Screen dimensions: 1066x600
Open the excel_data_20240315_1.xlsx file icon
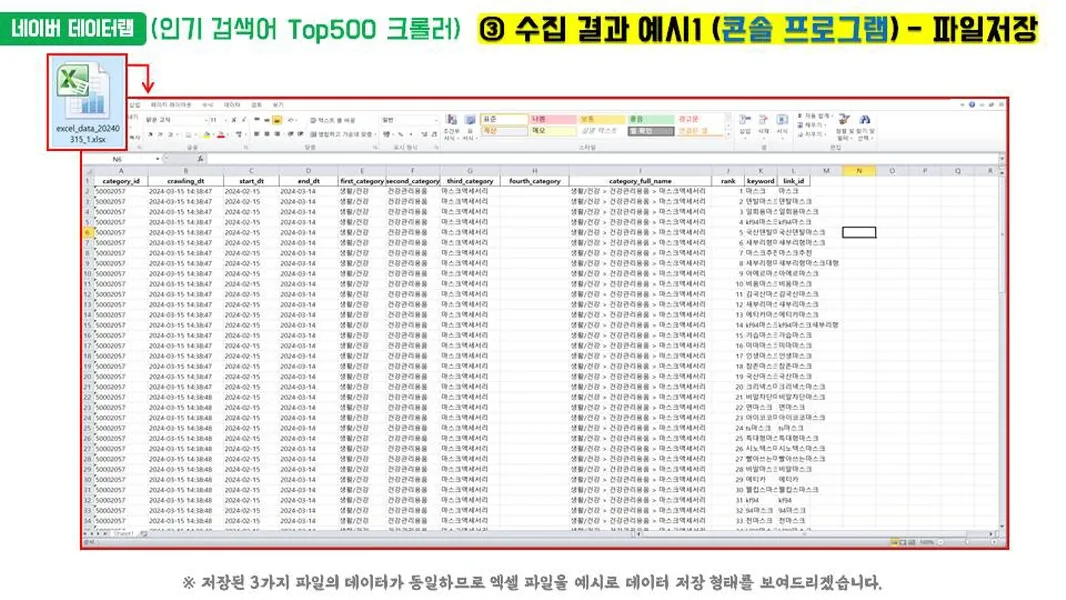pos(87,103)
